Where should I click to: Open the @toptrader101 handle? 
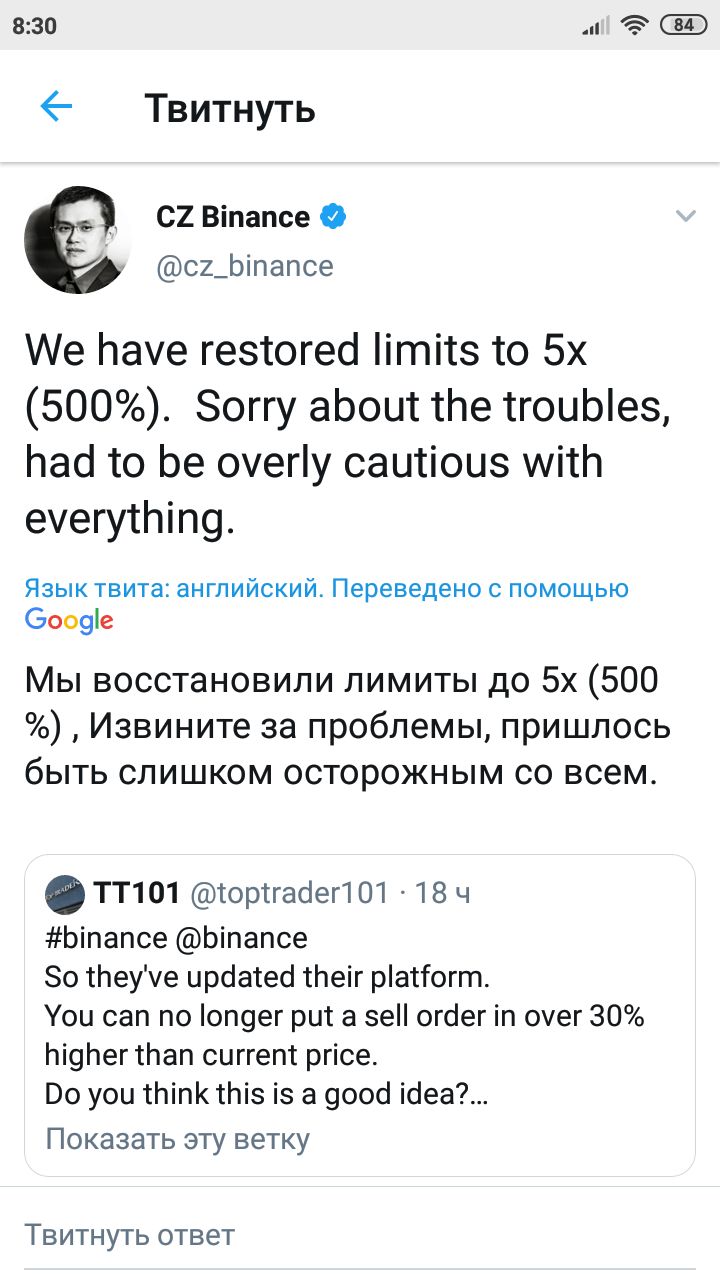289,892
